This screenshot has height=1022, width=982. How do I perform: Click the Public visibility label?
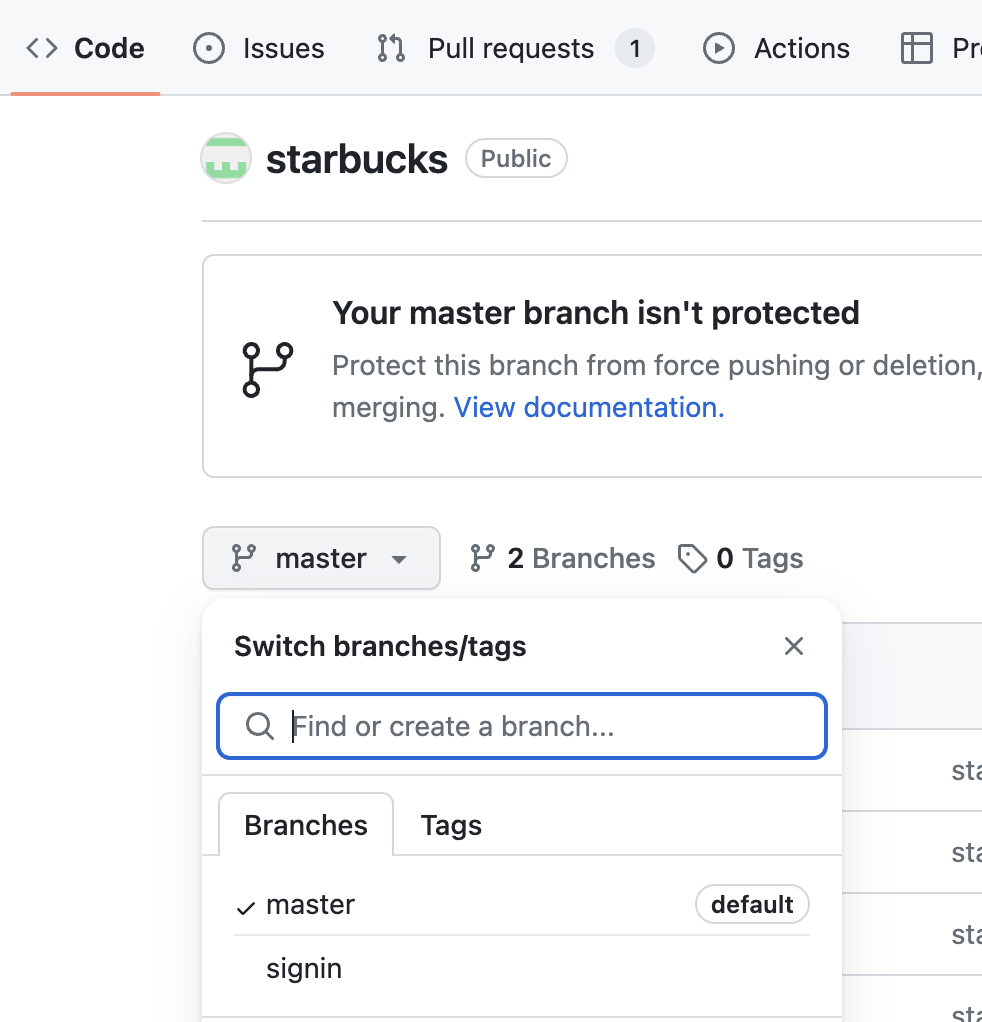pos(516,158)
